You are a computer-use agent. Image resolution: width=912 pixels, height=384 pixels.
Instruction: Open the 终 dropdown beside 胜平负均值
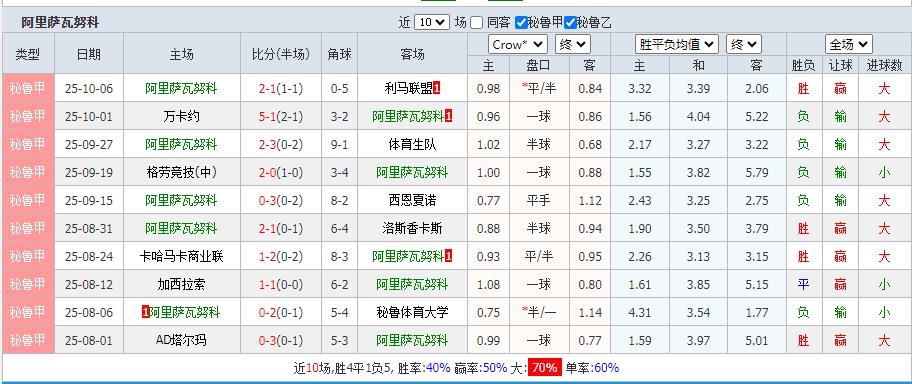(744, 44)
